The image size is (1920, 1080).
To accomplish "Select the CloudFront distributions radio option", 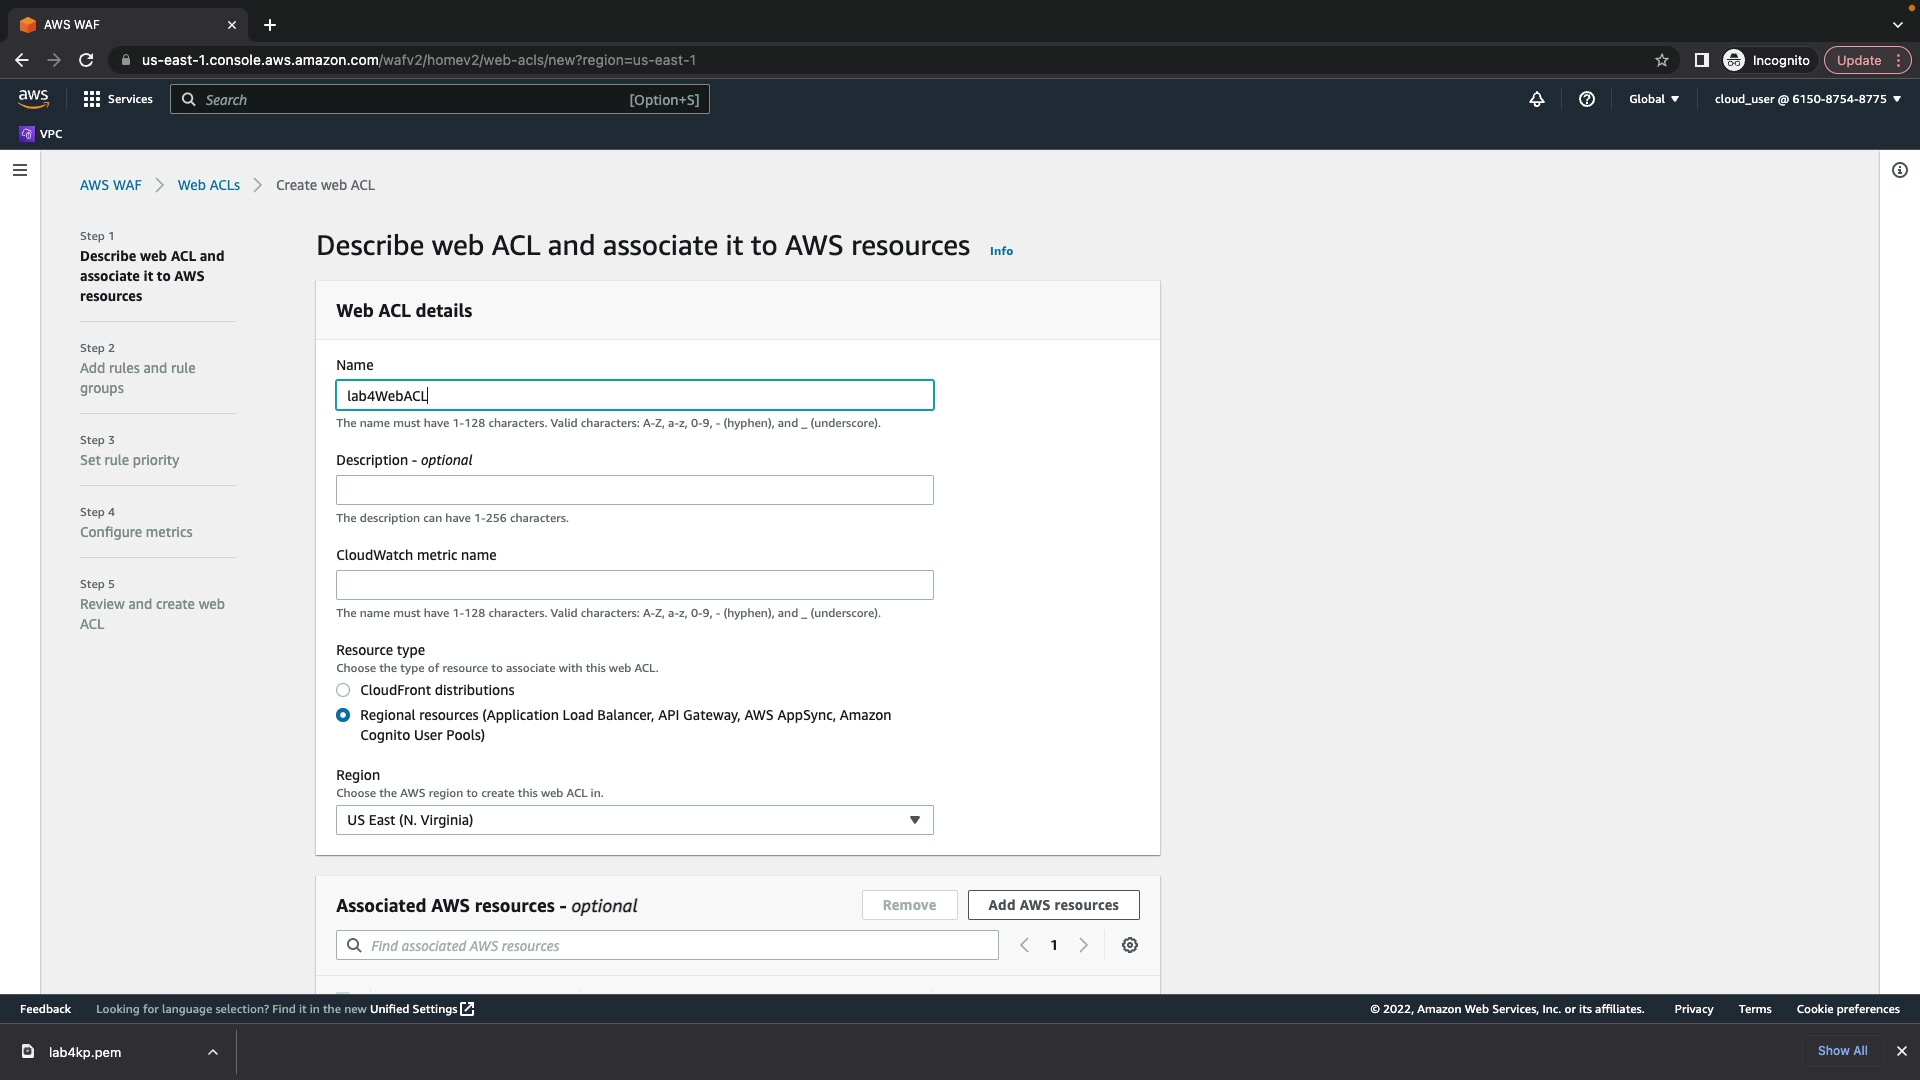I will point(343,690).
